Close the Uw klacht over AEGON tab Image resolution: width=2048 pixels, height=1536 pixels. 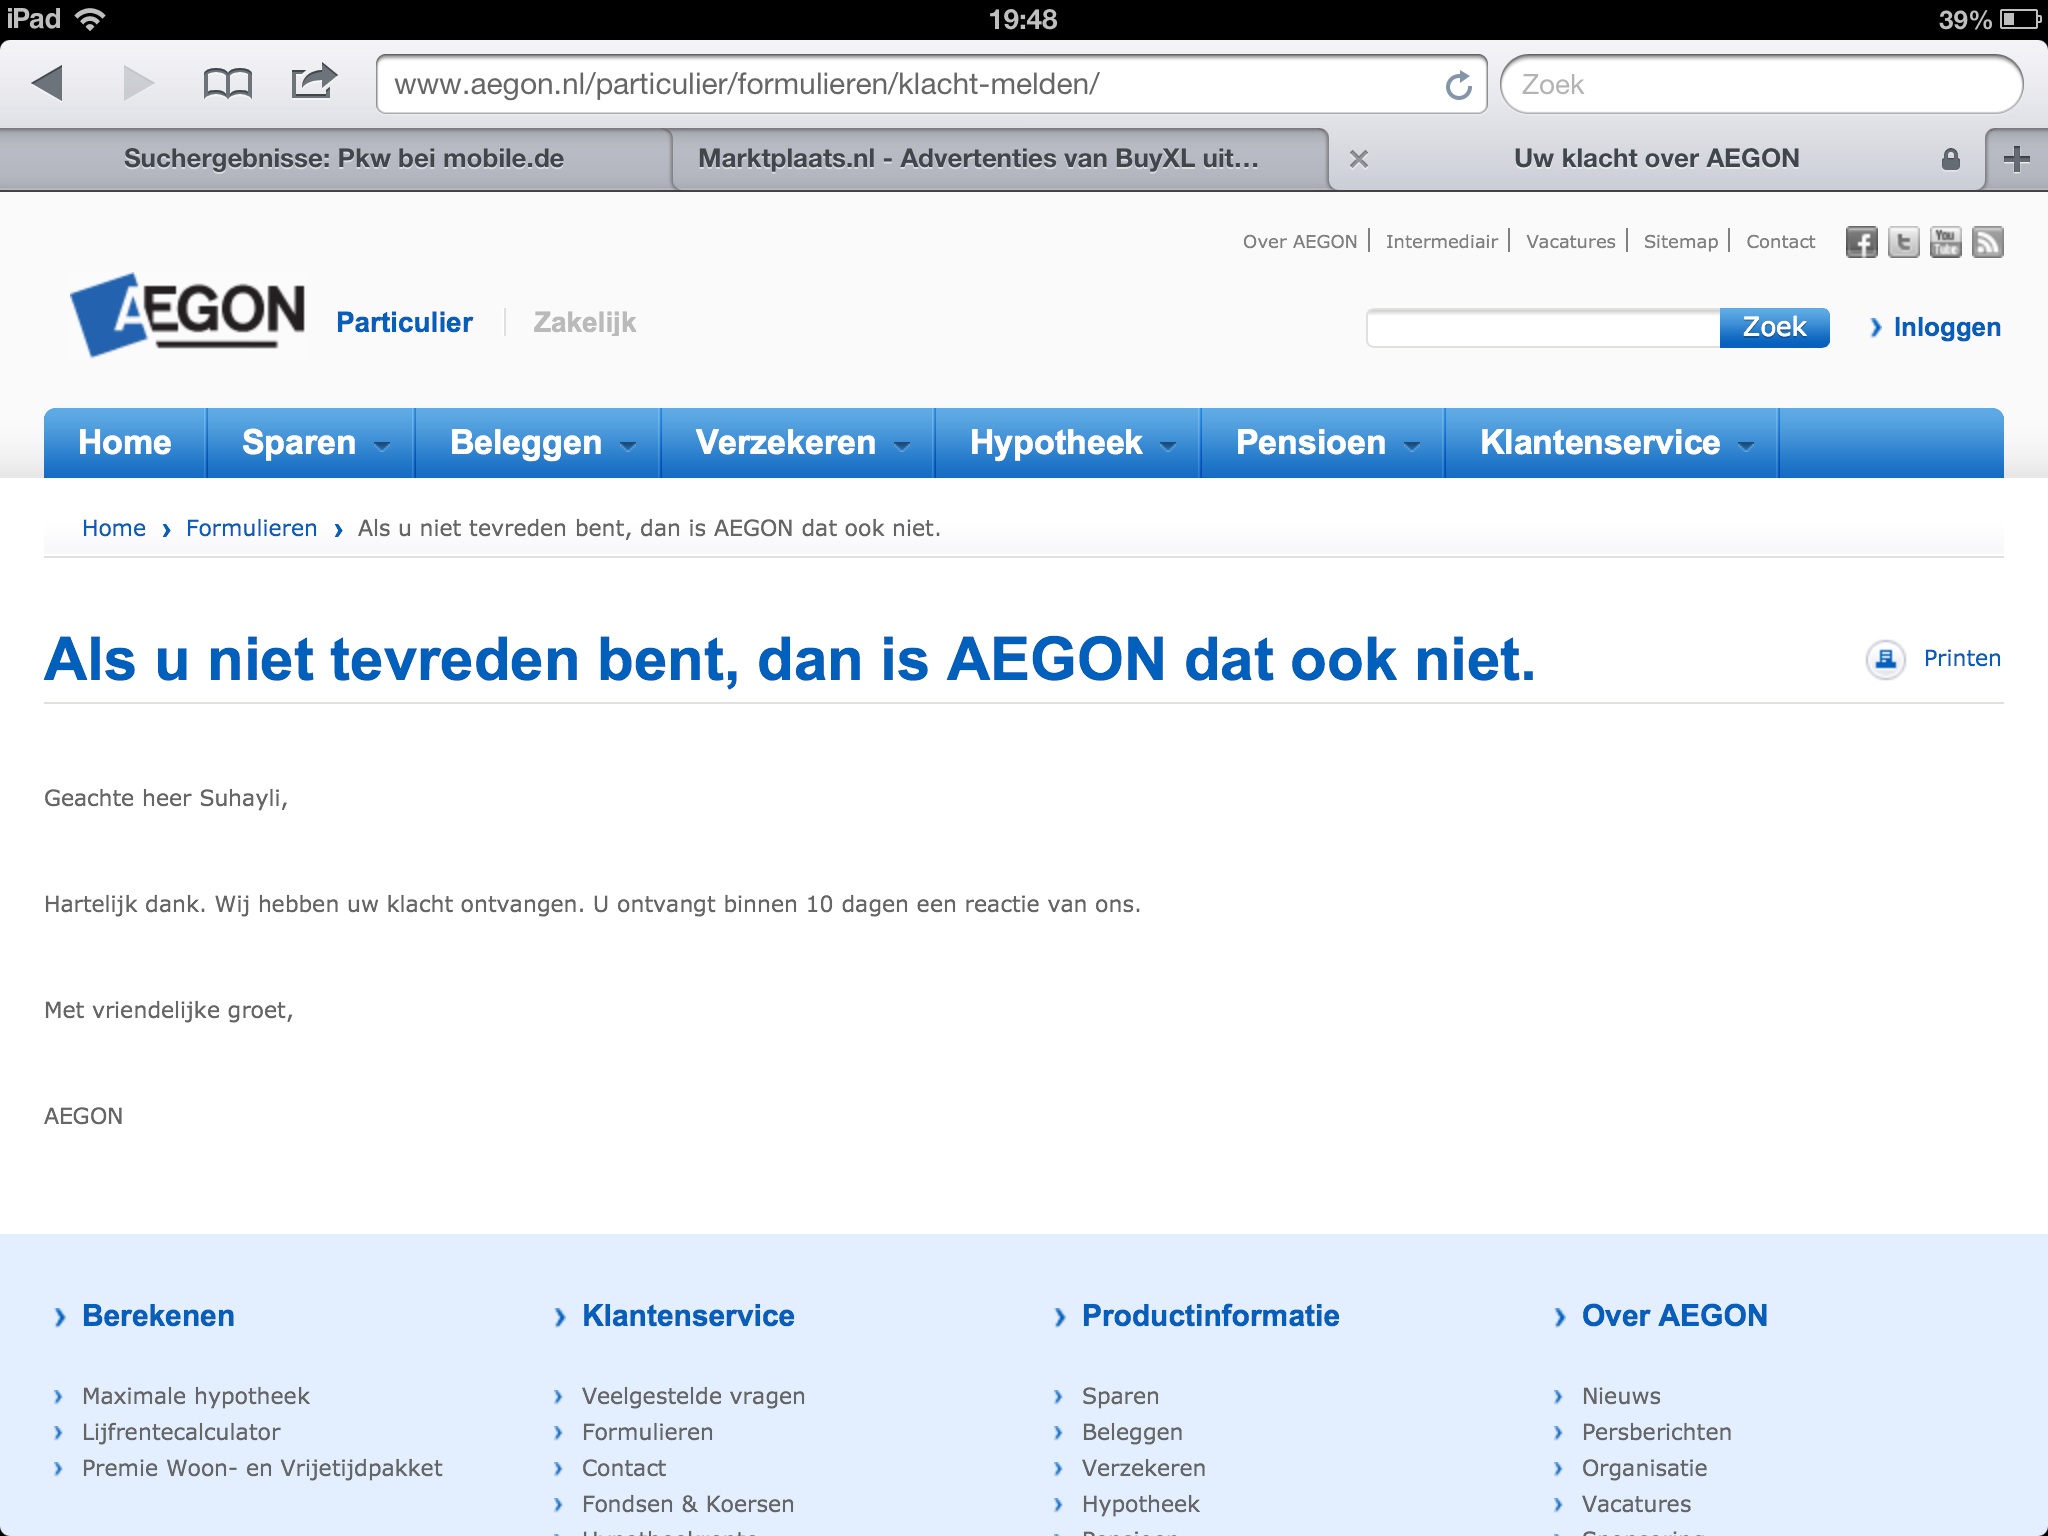(x=1358, y=159)
